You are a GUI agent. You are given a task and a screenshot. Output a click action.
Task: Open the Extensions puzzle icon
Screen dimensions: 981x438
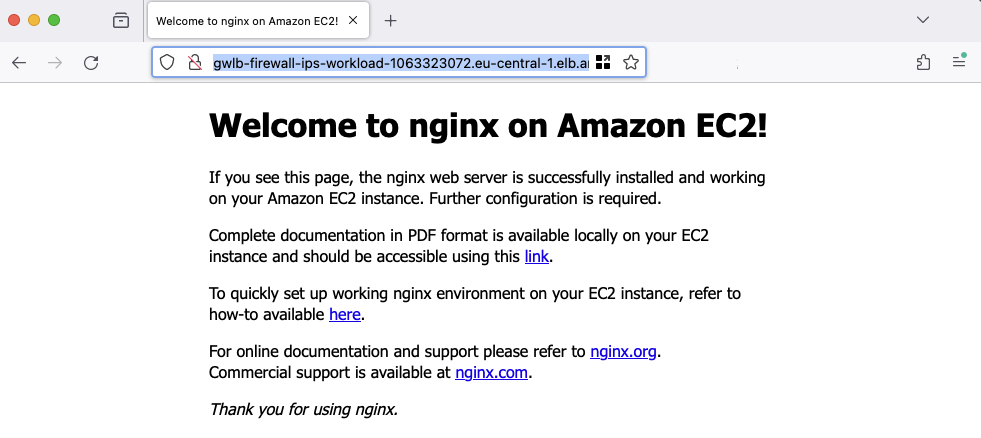coord(923,63)
